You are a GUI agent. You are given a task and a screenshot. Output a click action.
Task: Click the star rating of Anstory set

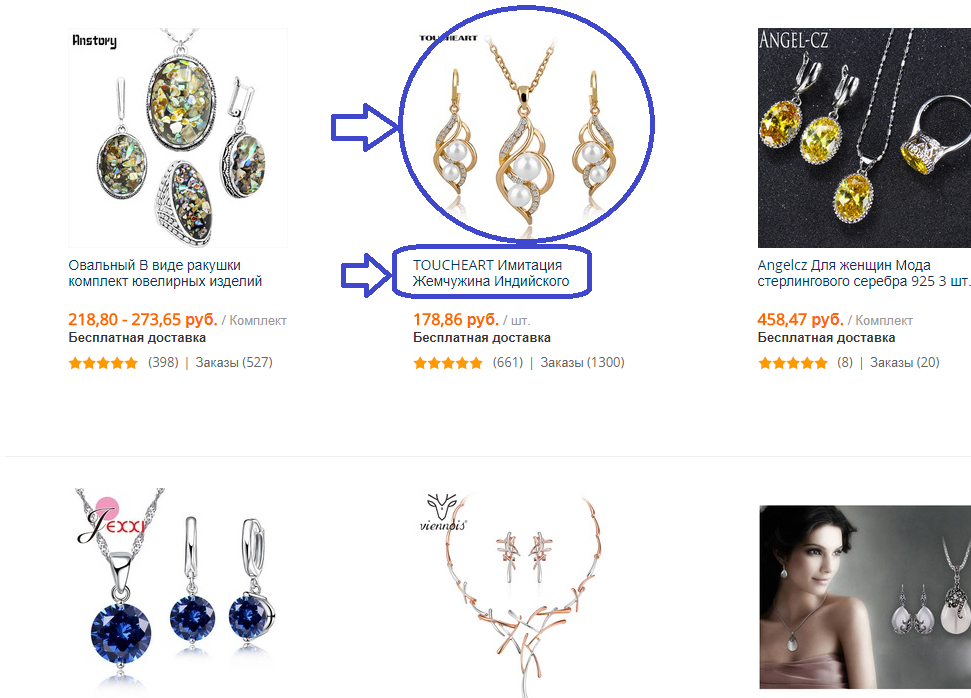[103, 363]
